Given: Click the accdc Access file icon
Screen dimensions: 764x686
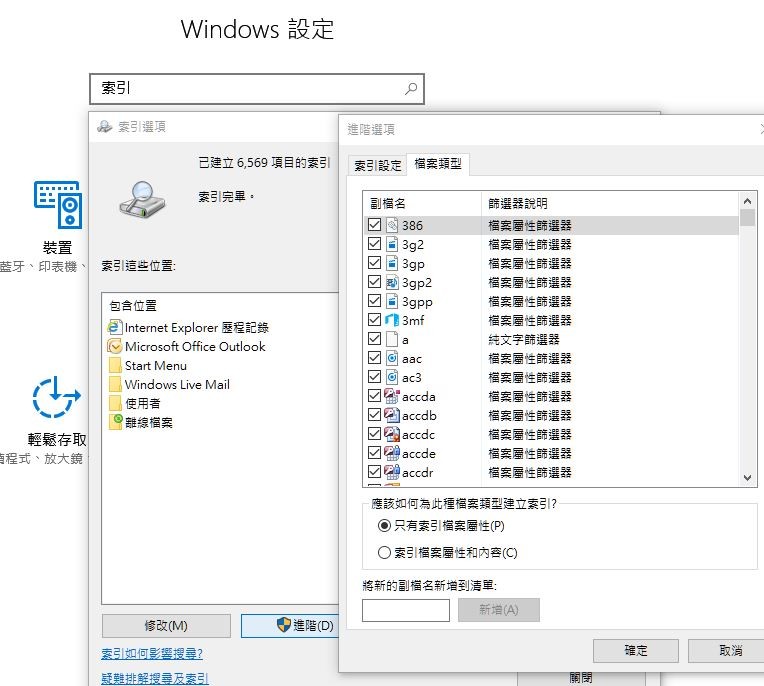Looking at the screenshot, I should point(392,434).
